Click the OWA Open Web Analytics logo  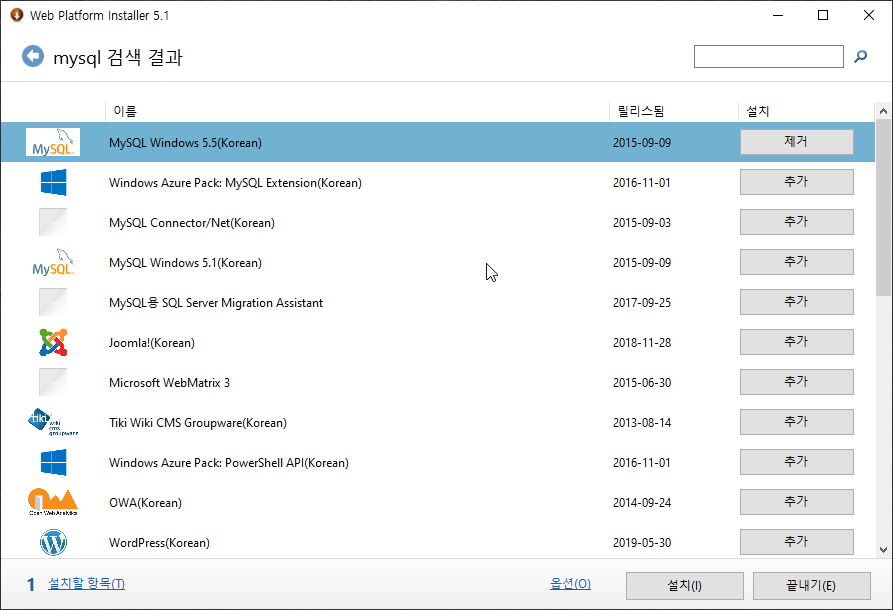(x=53, y=502)
